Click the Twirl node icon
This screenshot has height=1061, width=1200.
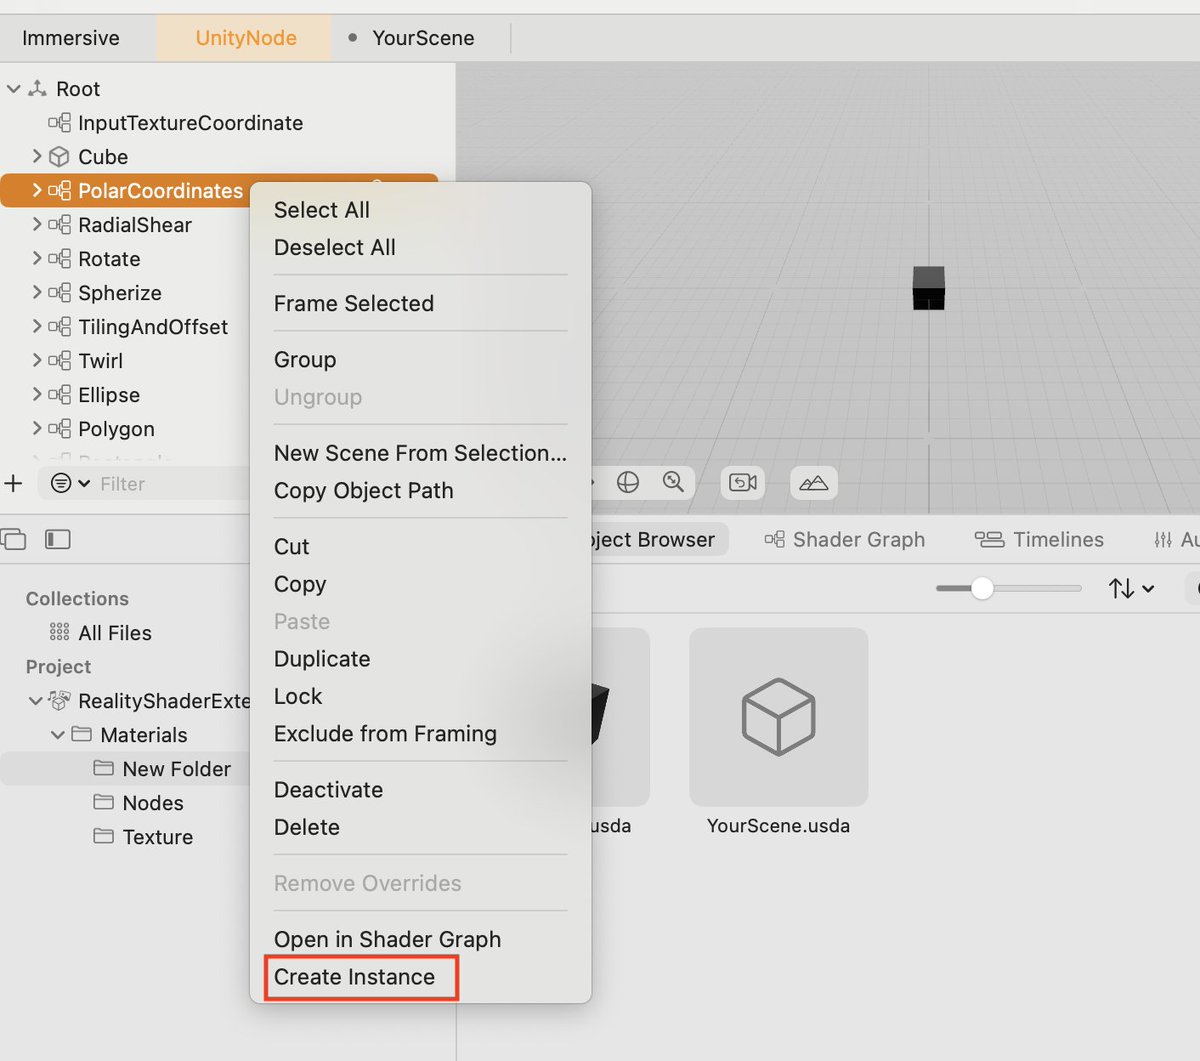coord(60,361)
